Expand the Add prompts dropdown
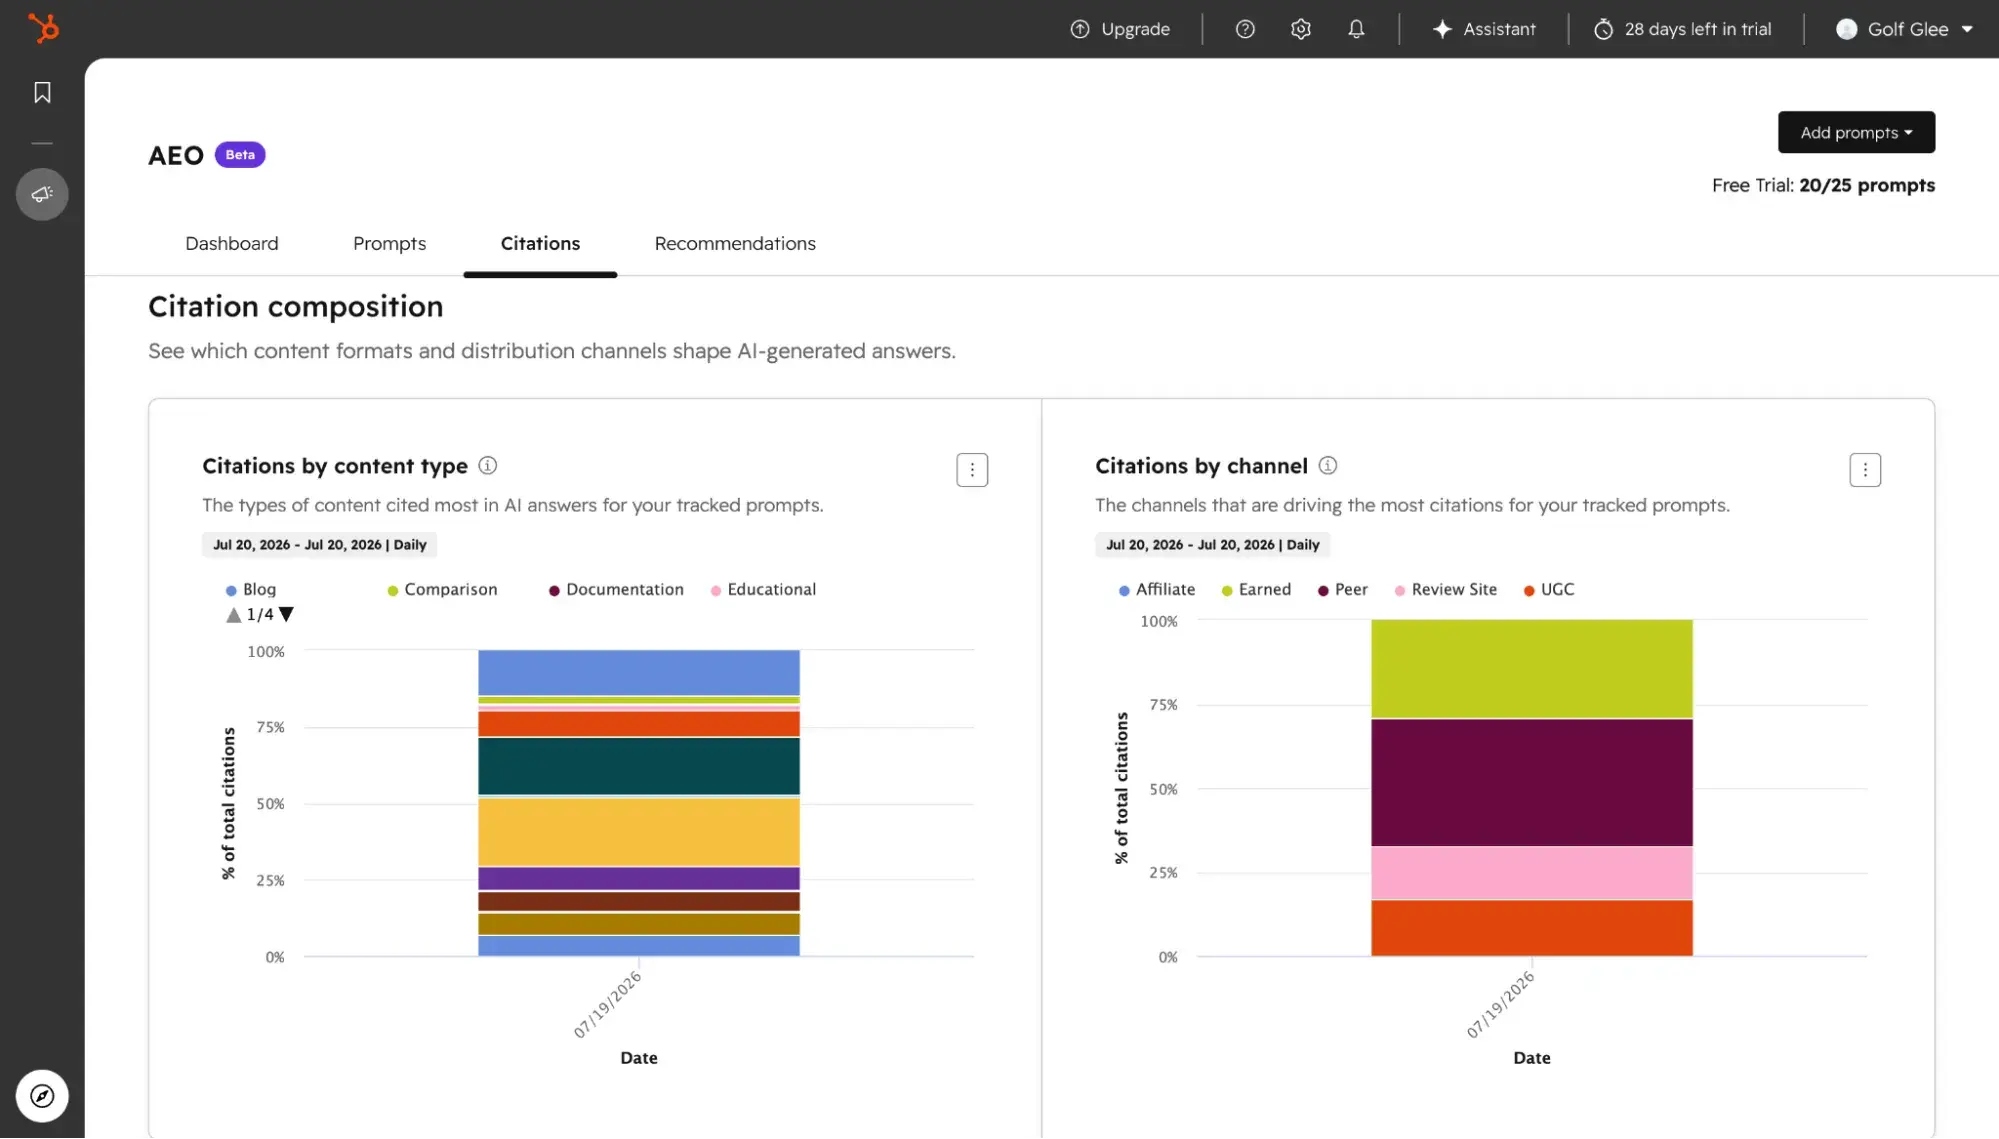The width and height of the screenshot is (1999, 1139). click(1856, 132)
